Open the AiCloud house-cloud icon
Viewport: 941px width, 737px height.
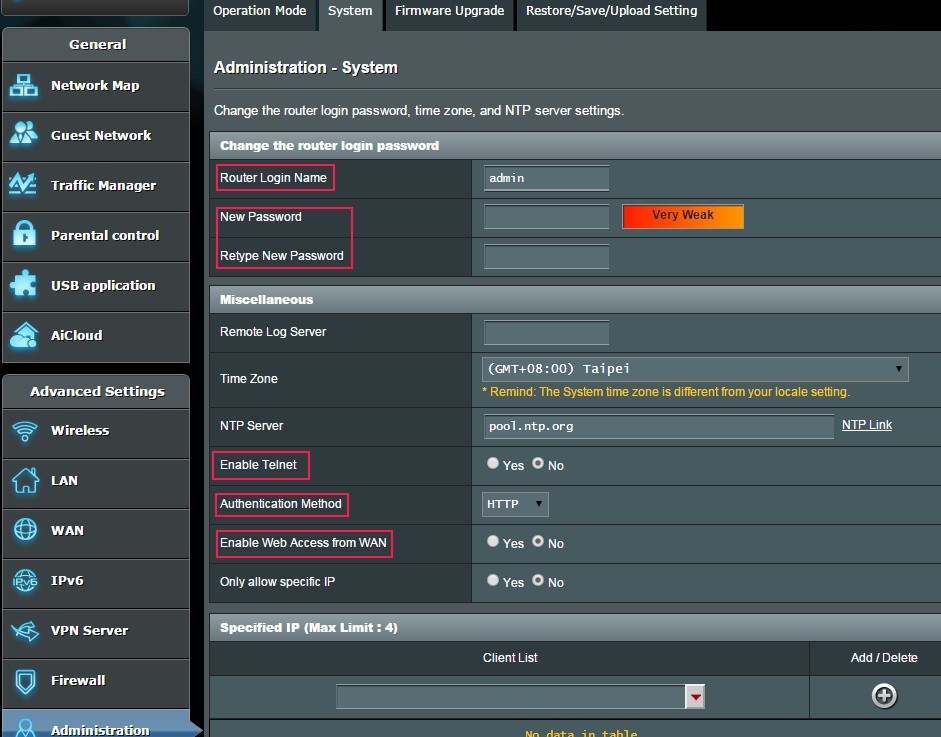click(x=24, y=335)
